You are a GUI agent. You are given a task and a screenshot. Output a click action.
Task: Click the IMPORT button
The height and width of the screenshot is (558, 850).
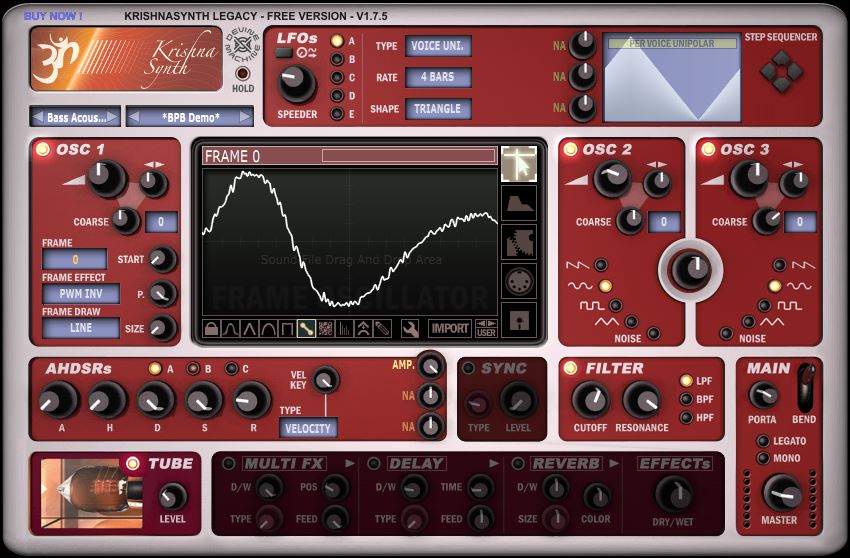point(449,328)
